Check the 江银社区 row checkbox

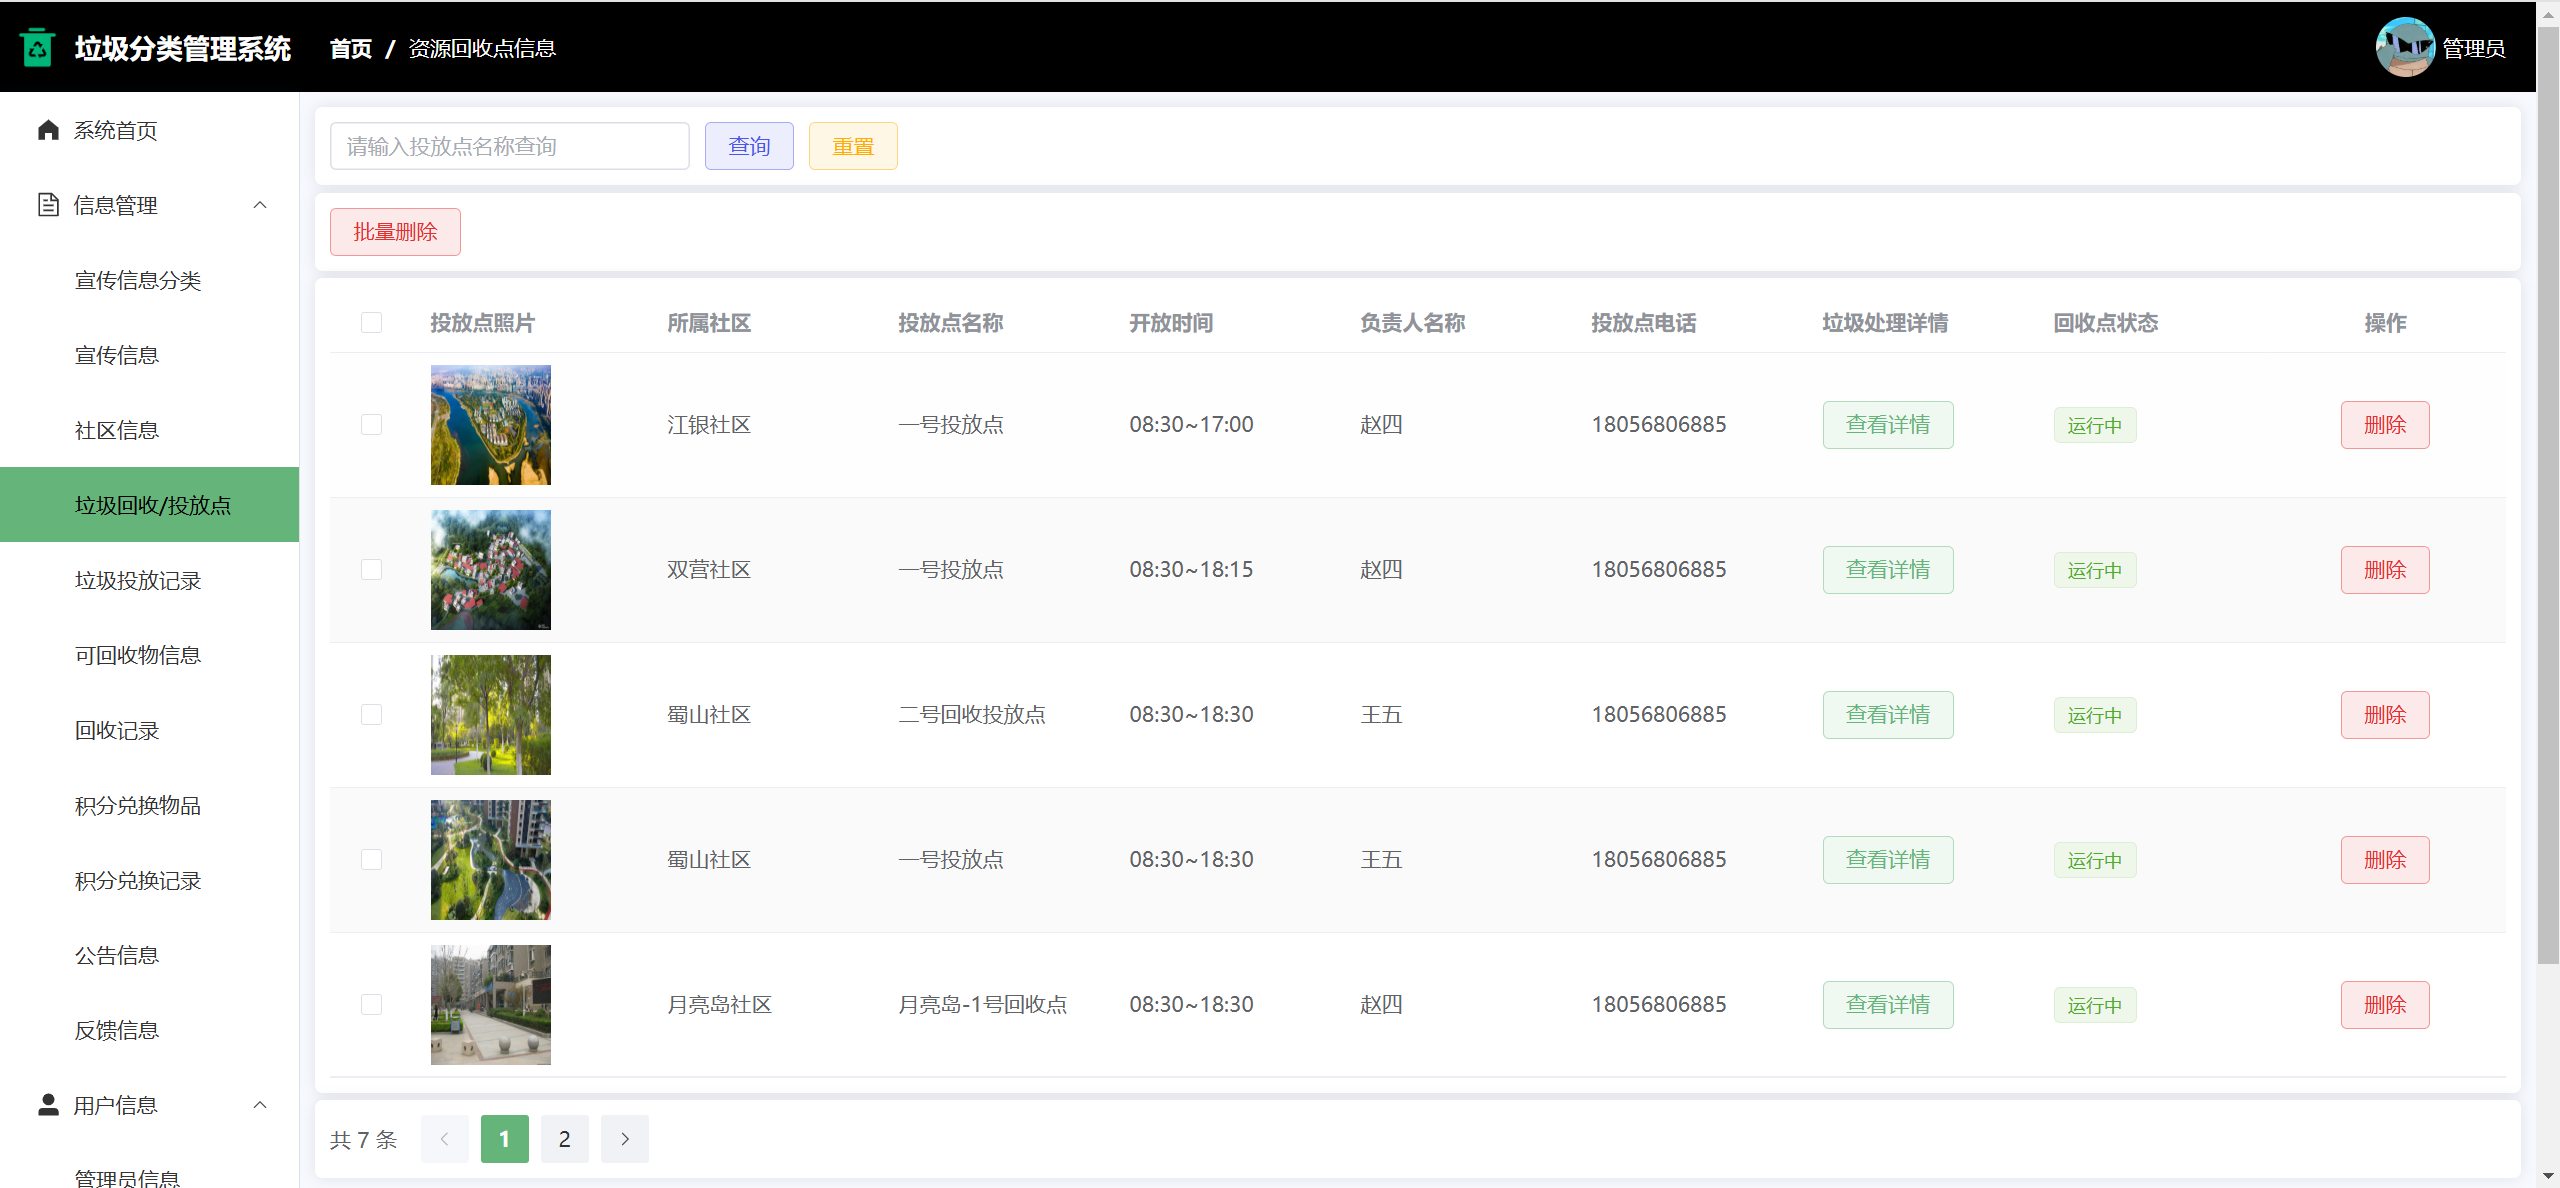(371, 424)
